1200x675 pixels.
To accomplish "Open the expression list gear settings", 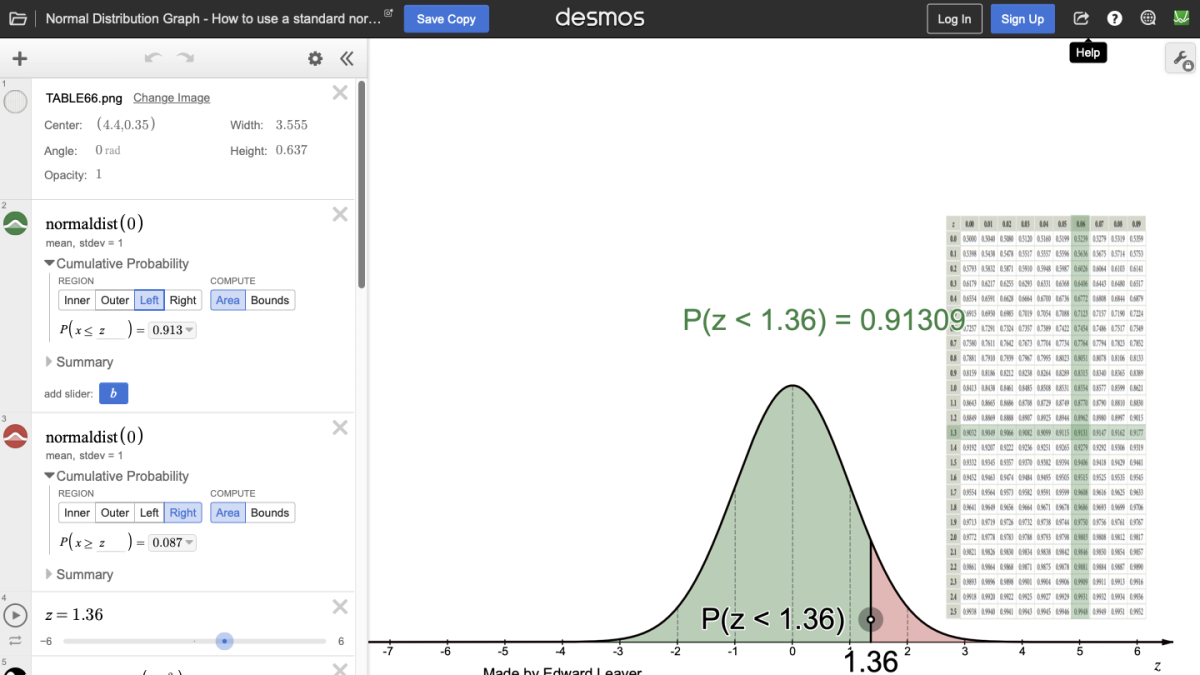I will (315, 59).
